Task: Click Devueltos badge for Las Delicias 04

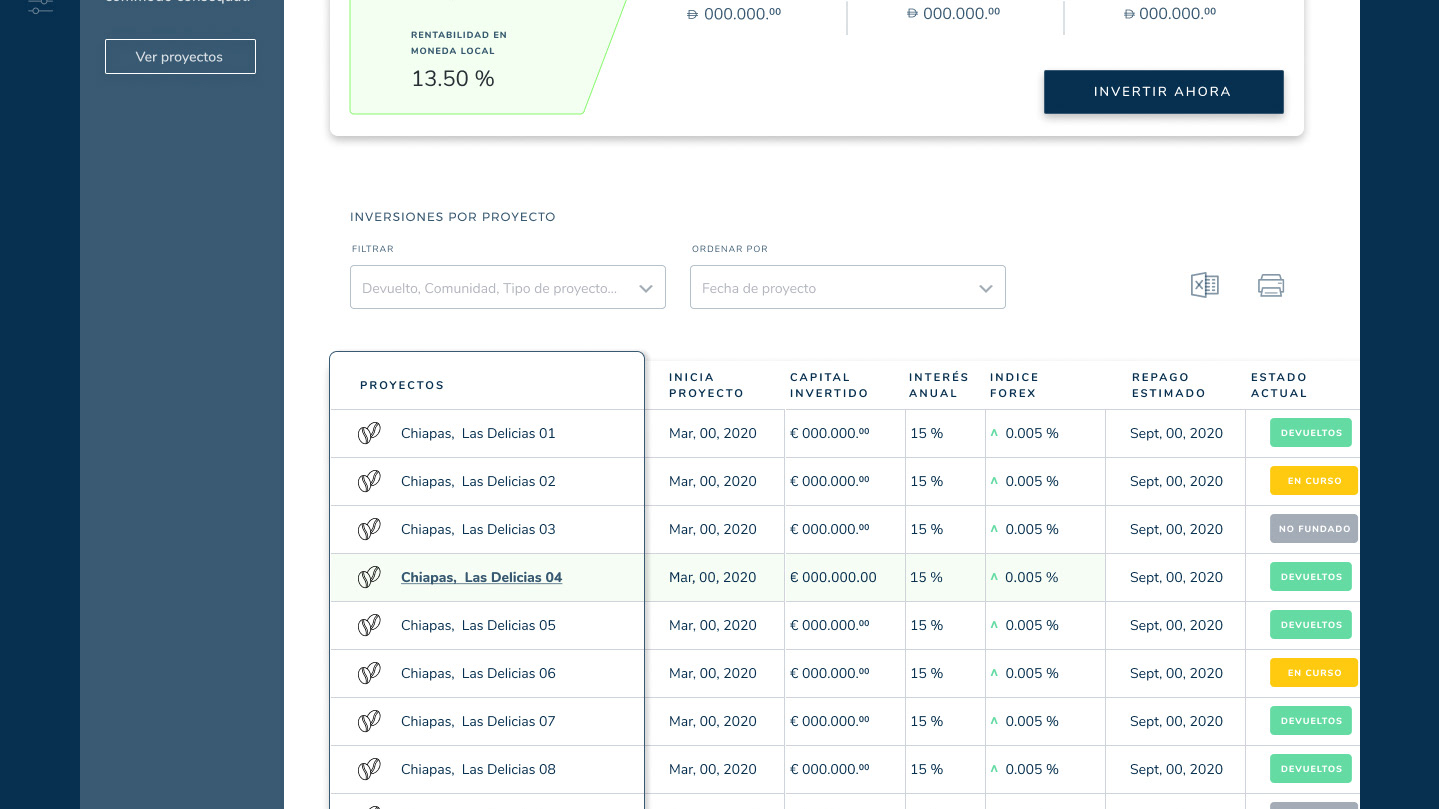Action: pos(1311,577)
